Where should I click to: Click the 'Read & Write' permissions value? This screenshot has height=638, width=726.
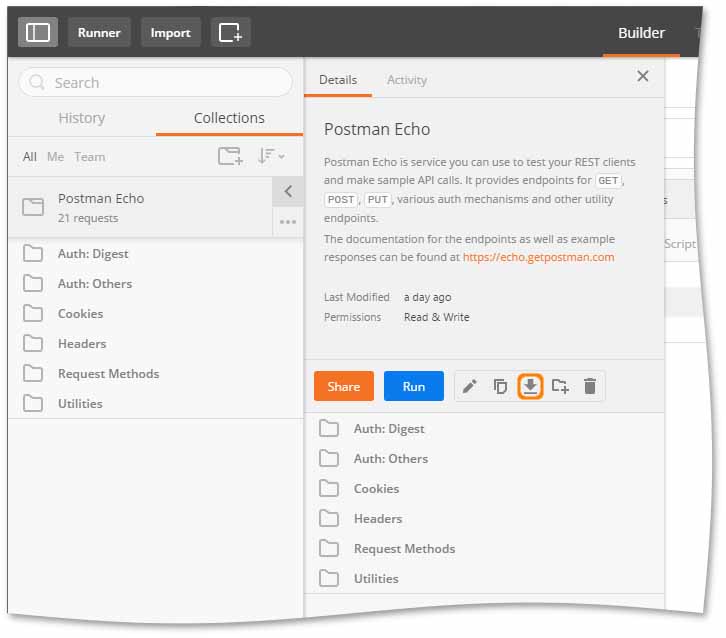436,317
